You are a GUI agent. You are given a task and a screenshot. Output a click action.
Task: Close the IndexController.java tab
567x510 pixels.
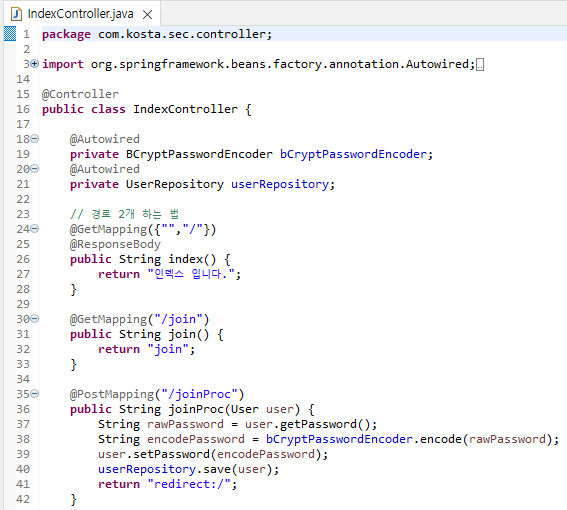[147, 14]
